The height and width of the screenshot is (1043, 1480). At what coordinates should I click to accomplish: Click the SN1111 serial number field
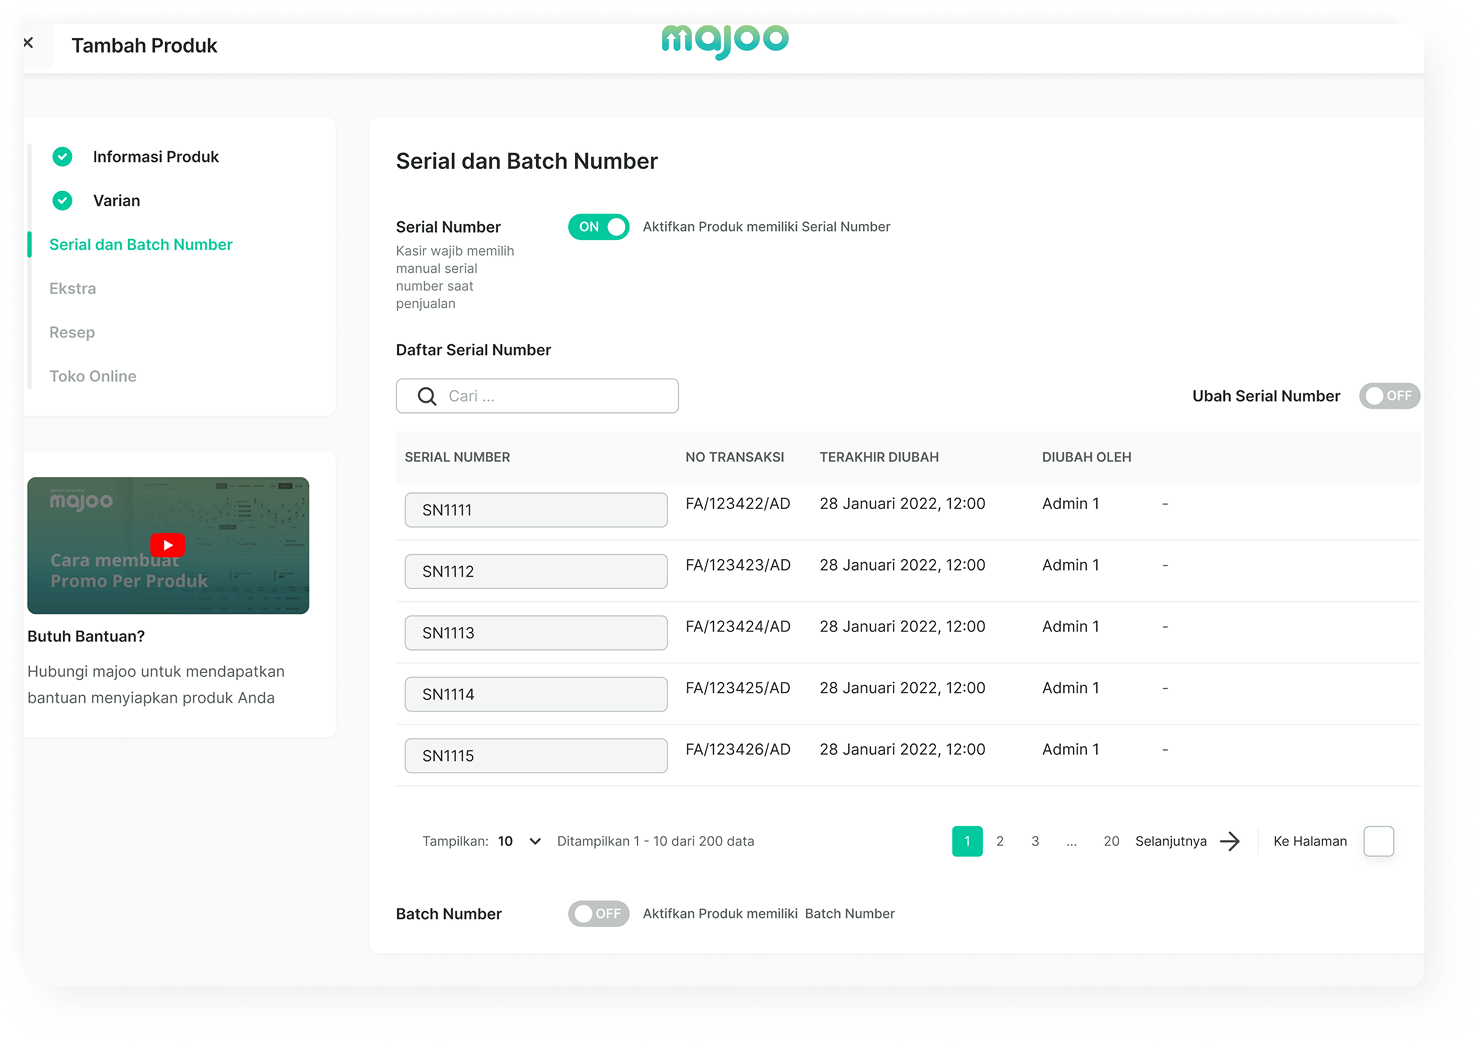tap(536, 510)
